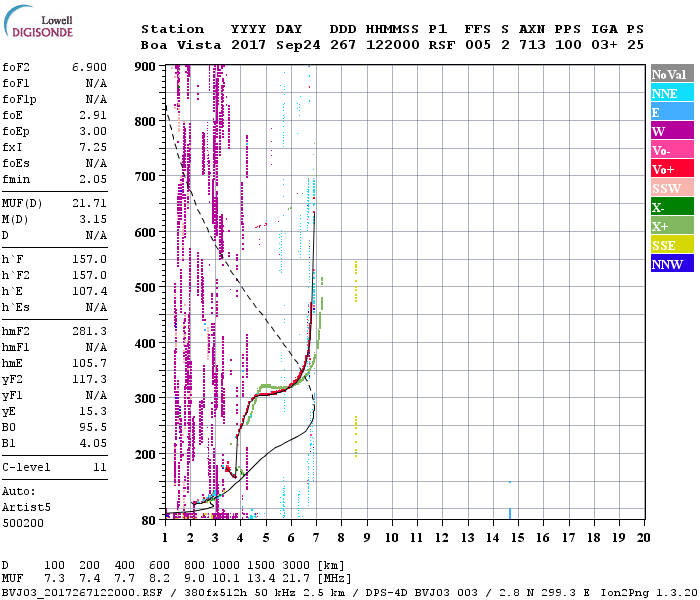700x600 pixels.
Task: Click the Lowell Digisonde logo
Action: tap(38, 22)
